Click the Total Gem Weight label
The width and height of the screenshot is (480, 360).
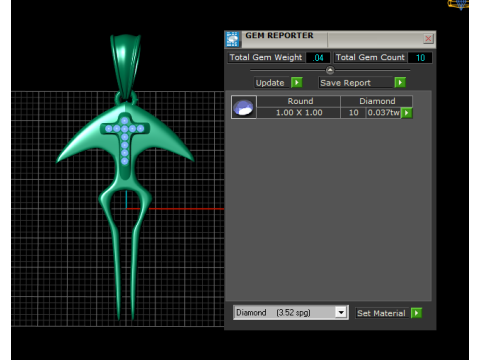coord(266,57)
